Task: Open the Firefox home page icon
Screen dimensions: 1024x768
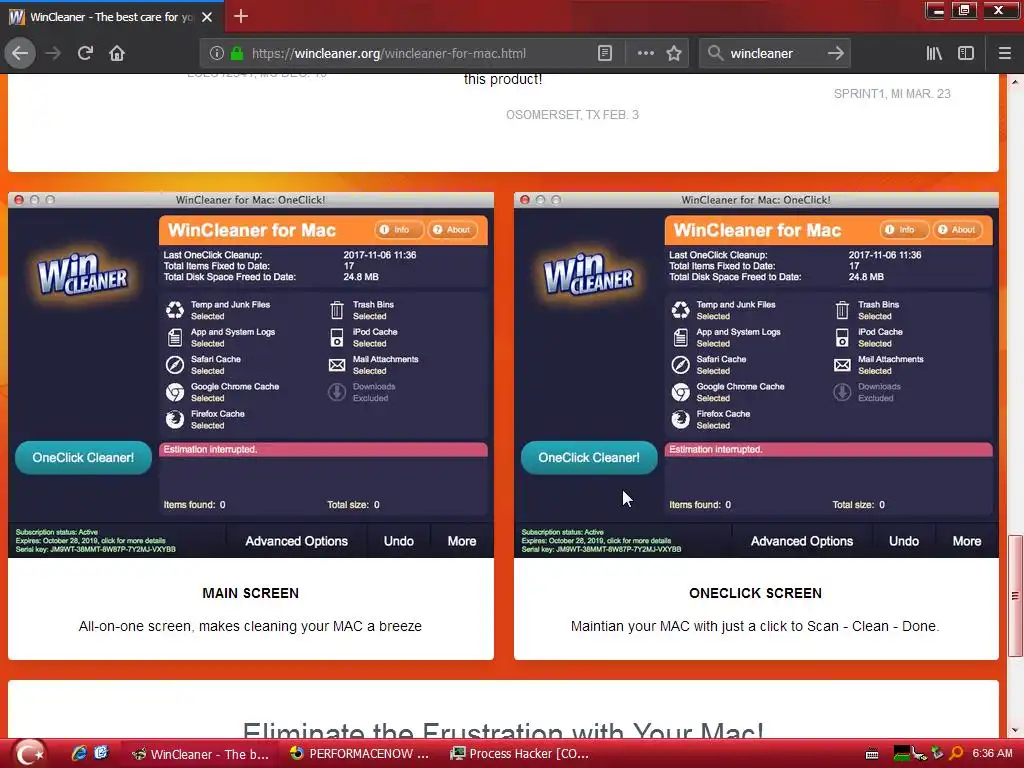Action: coord(117,53)
